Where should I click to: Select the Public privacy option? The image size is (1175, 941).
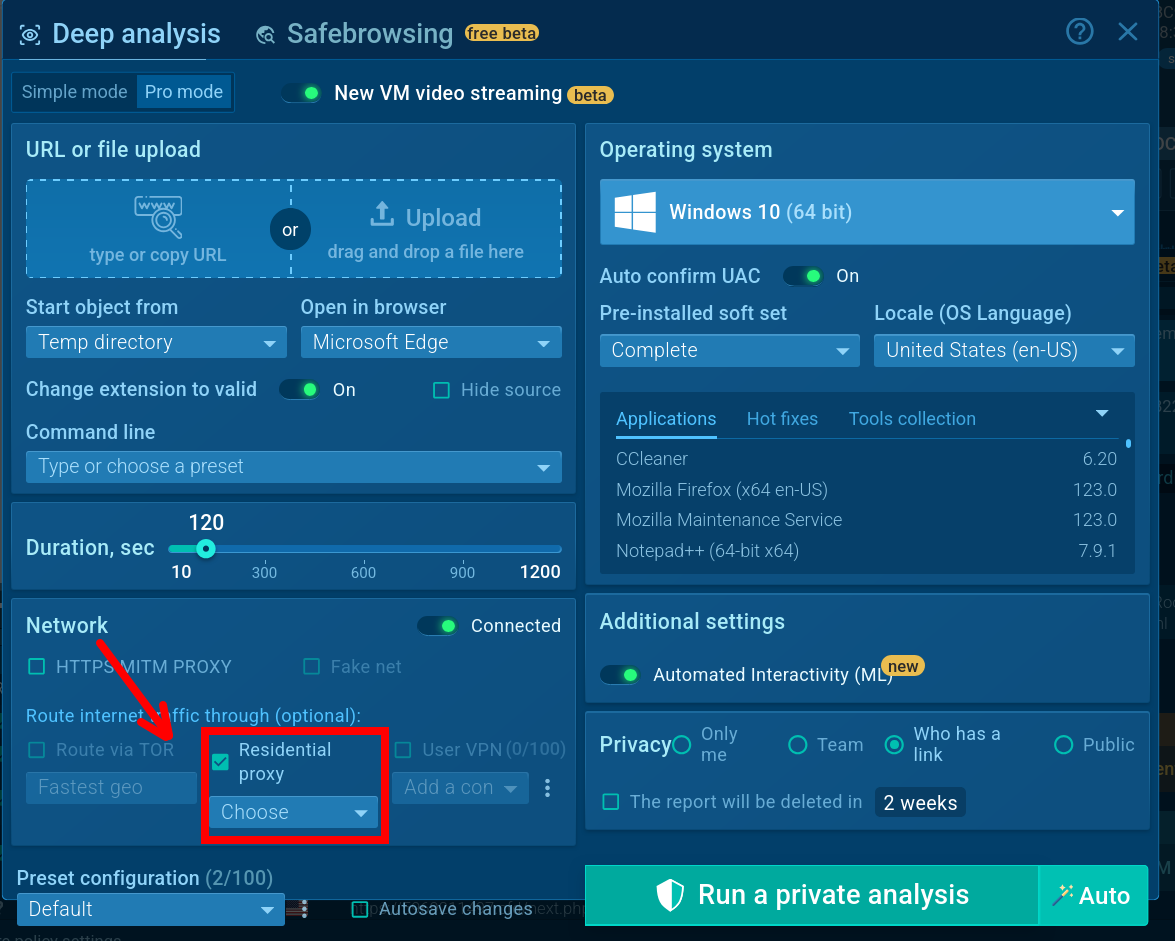[1063, 745]
